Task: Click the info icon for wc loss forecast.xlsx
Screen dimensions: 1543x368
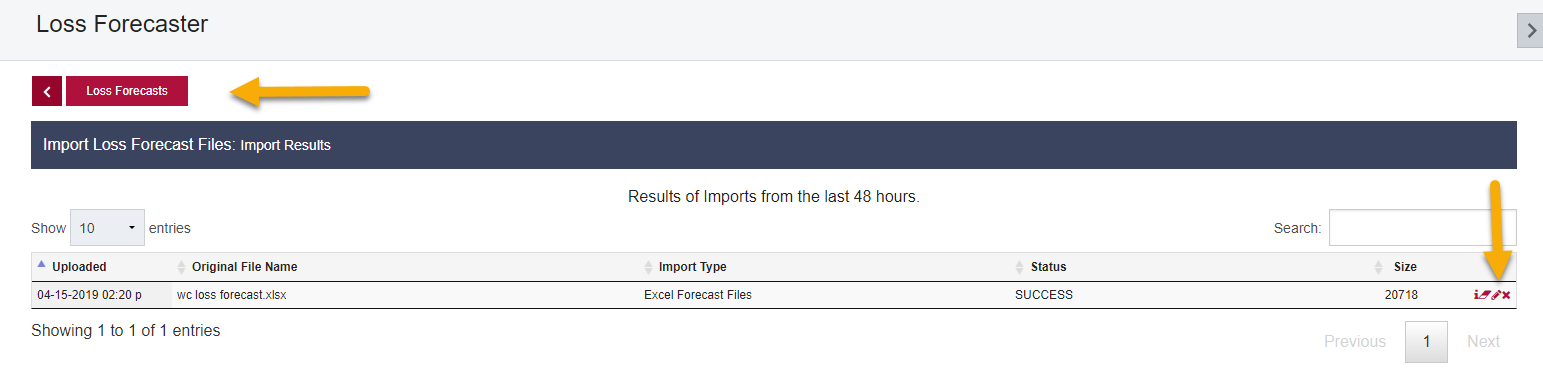Action: pos(1476,295)
